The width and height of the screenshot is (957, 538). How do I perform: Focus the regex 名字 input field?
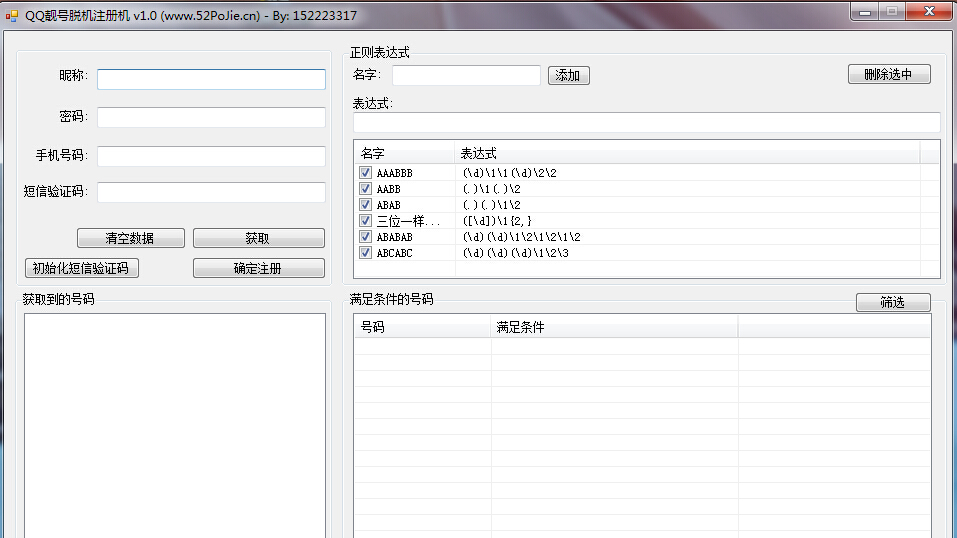(x=466, y=75)
